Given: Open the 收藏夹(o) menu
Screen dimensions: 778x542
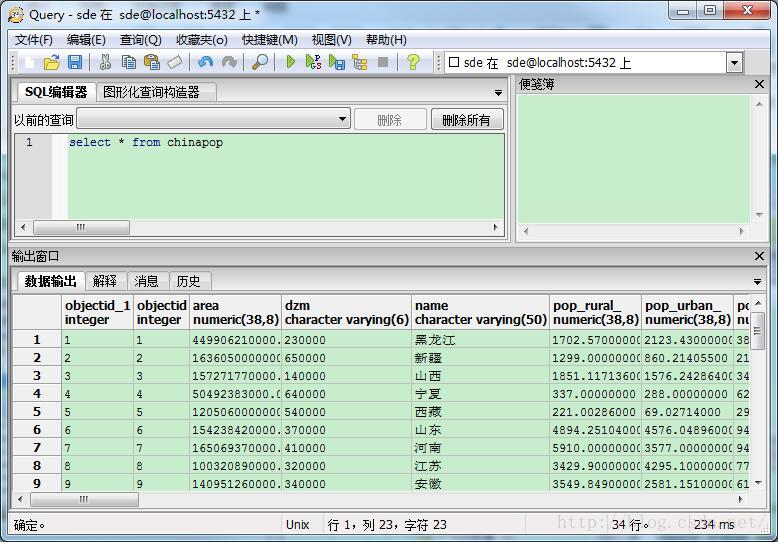Looking at the screenshot, I should (202, 40).
